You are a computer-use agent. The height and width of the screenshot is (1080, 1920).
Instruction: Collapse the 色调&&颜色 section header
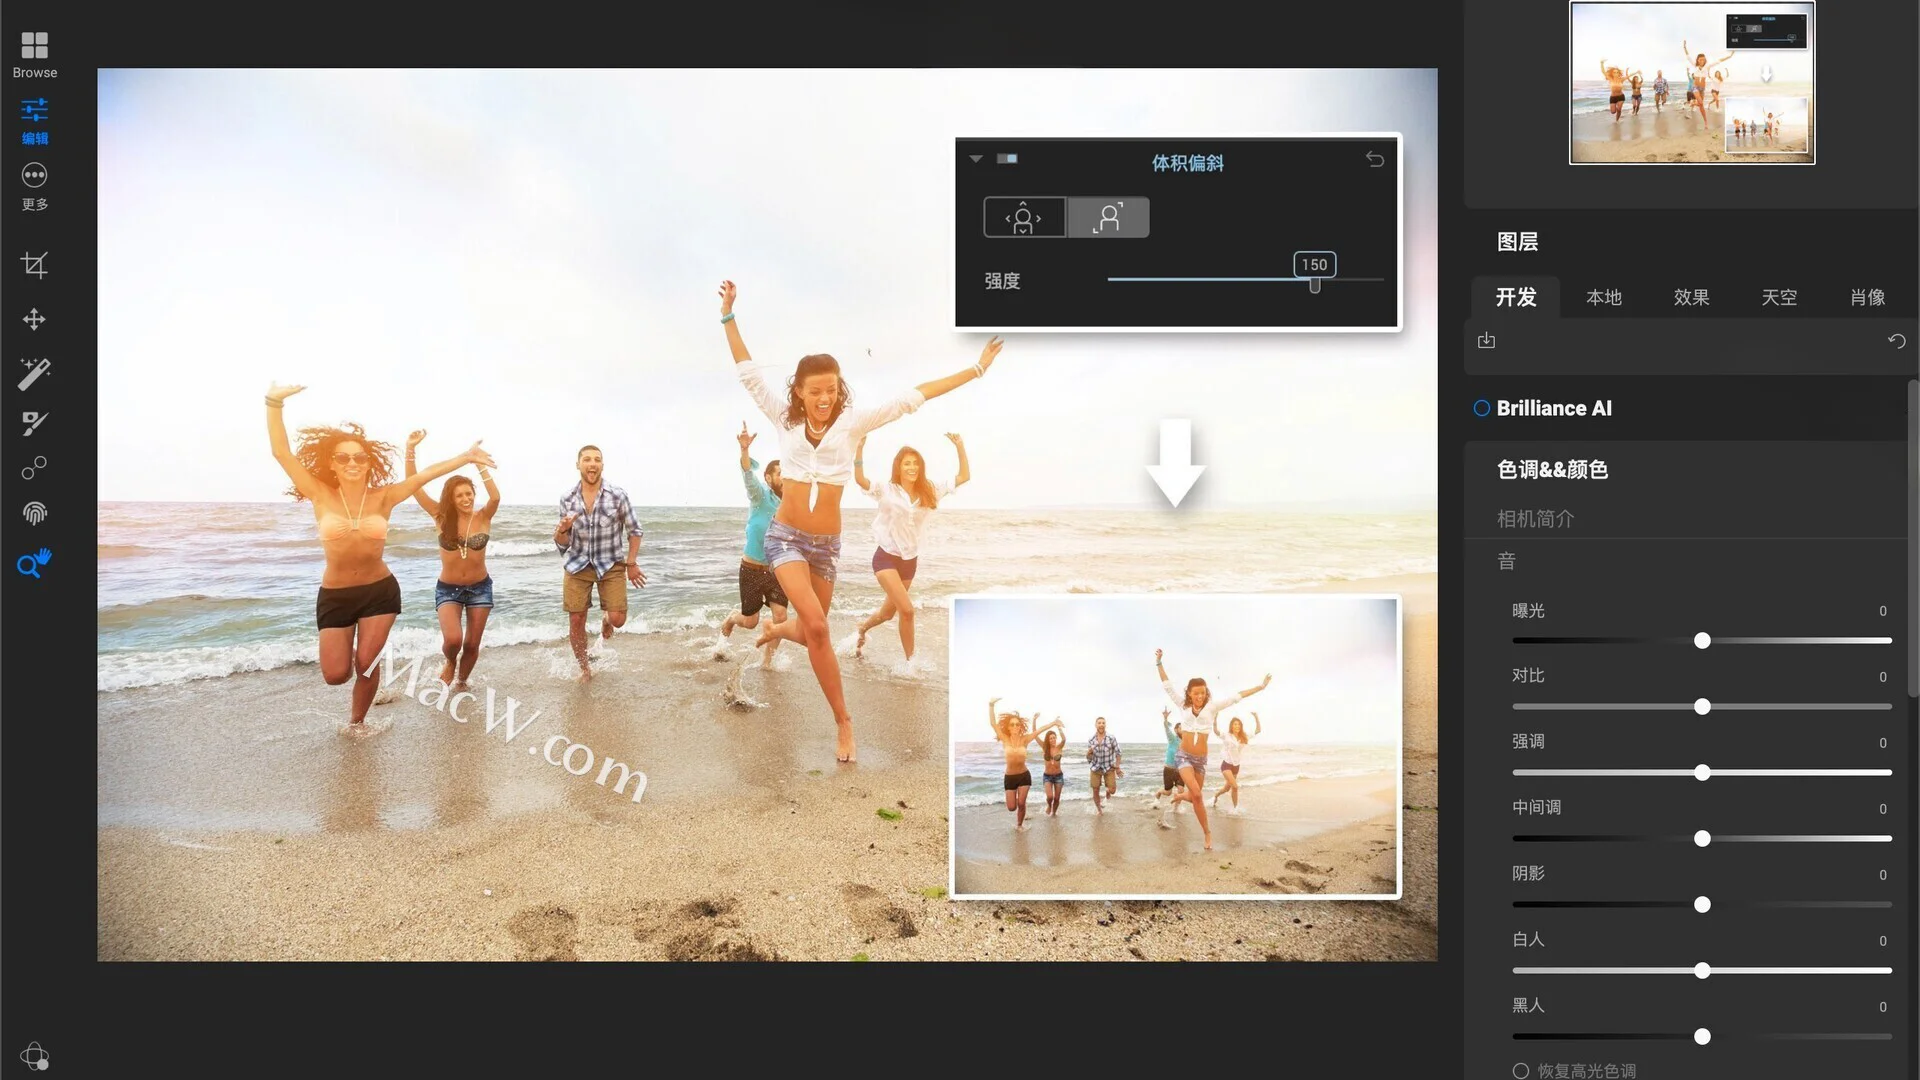(x=1552, y=469)
